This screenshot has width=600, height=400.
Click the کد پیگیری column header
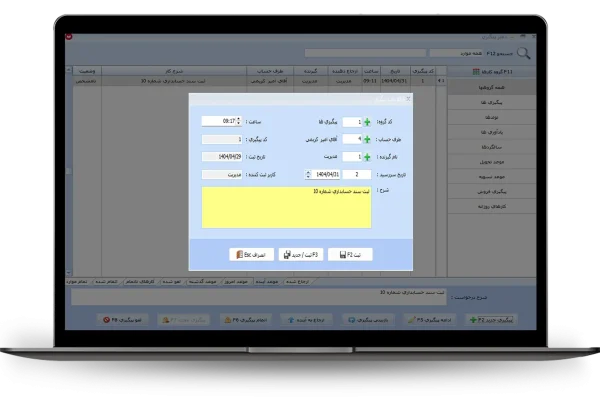click(x=423, y=71)
